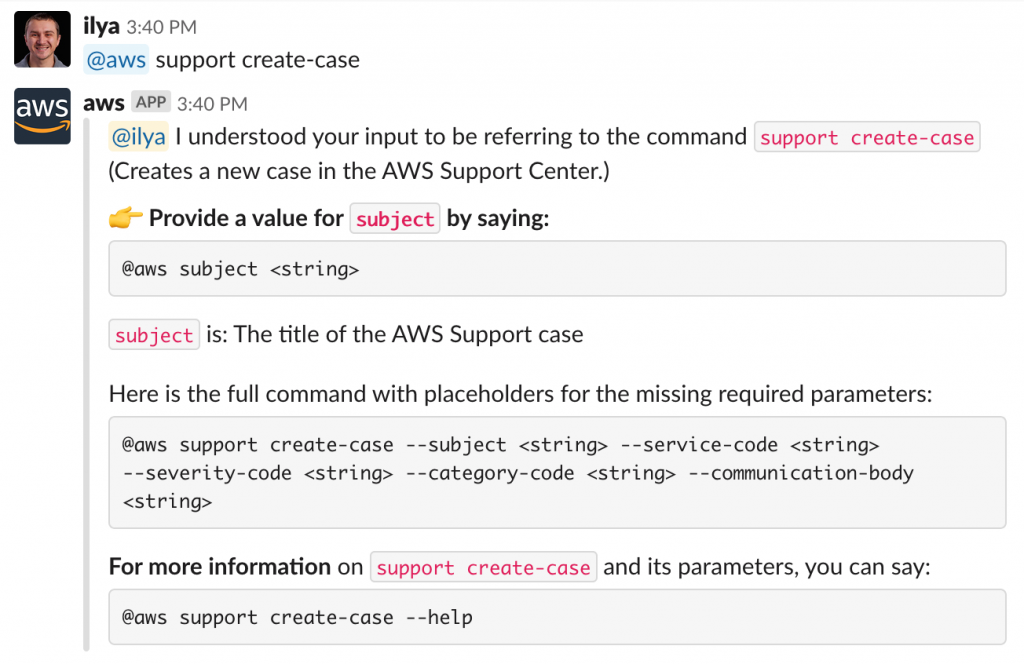Click the subject chip below the code block
The image size is (1024, 664).
pos(153,334)
